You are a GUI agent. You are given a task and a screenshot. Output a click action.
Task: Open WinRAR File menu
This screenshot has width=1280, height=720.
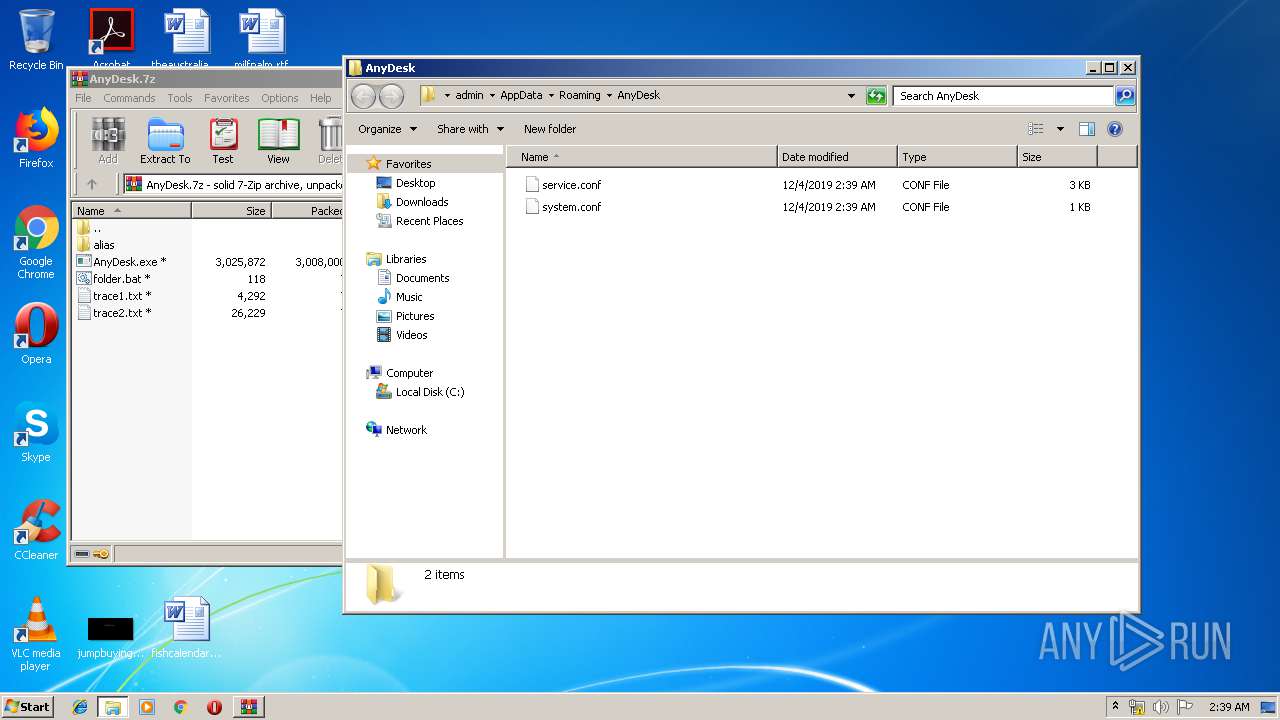pyautogui.click(x=83, y=98)
